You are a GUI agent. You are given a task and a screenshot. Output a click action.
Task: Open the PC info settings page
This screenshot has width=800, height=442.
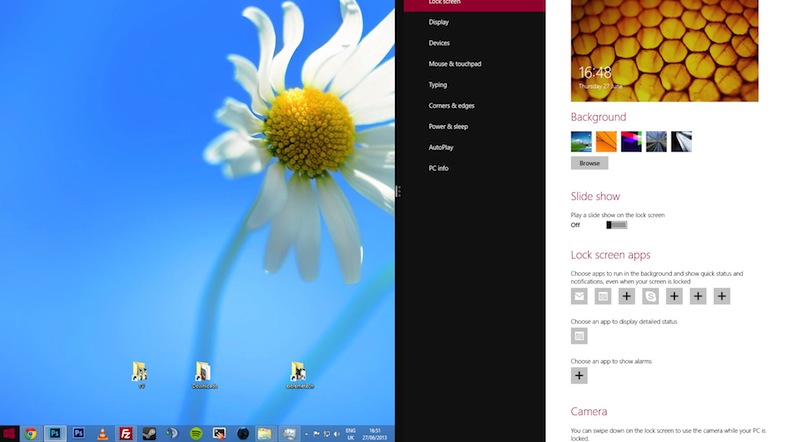pyautogui.click(x=439, y=168)
